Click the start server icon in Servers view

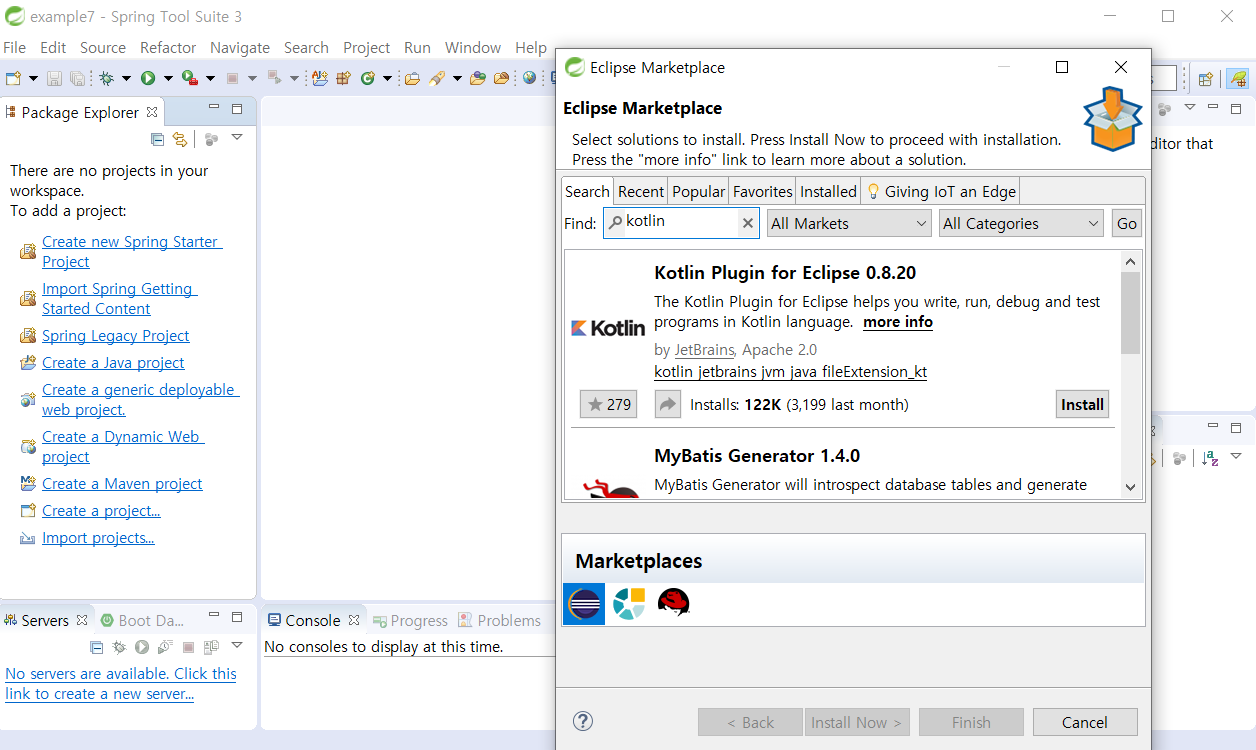coord(142,647)
